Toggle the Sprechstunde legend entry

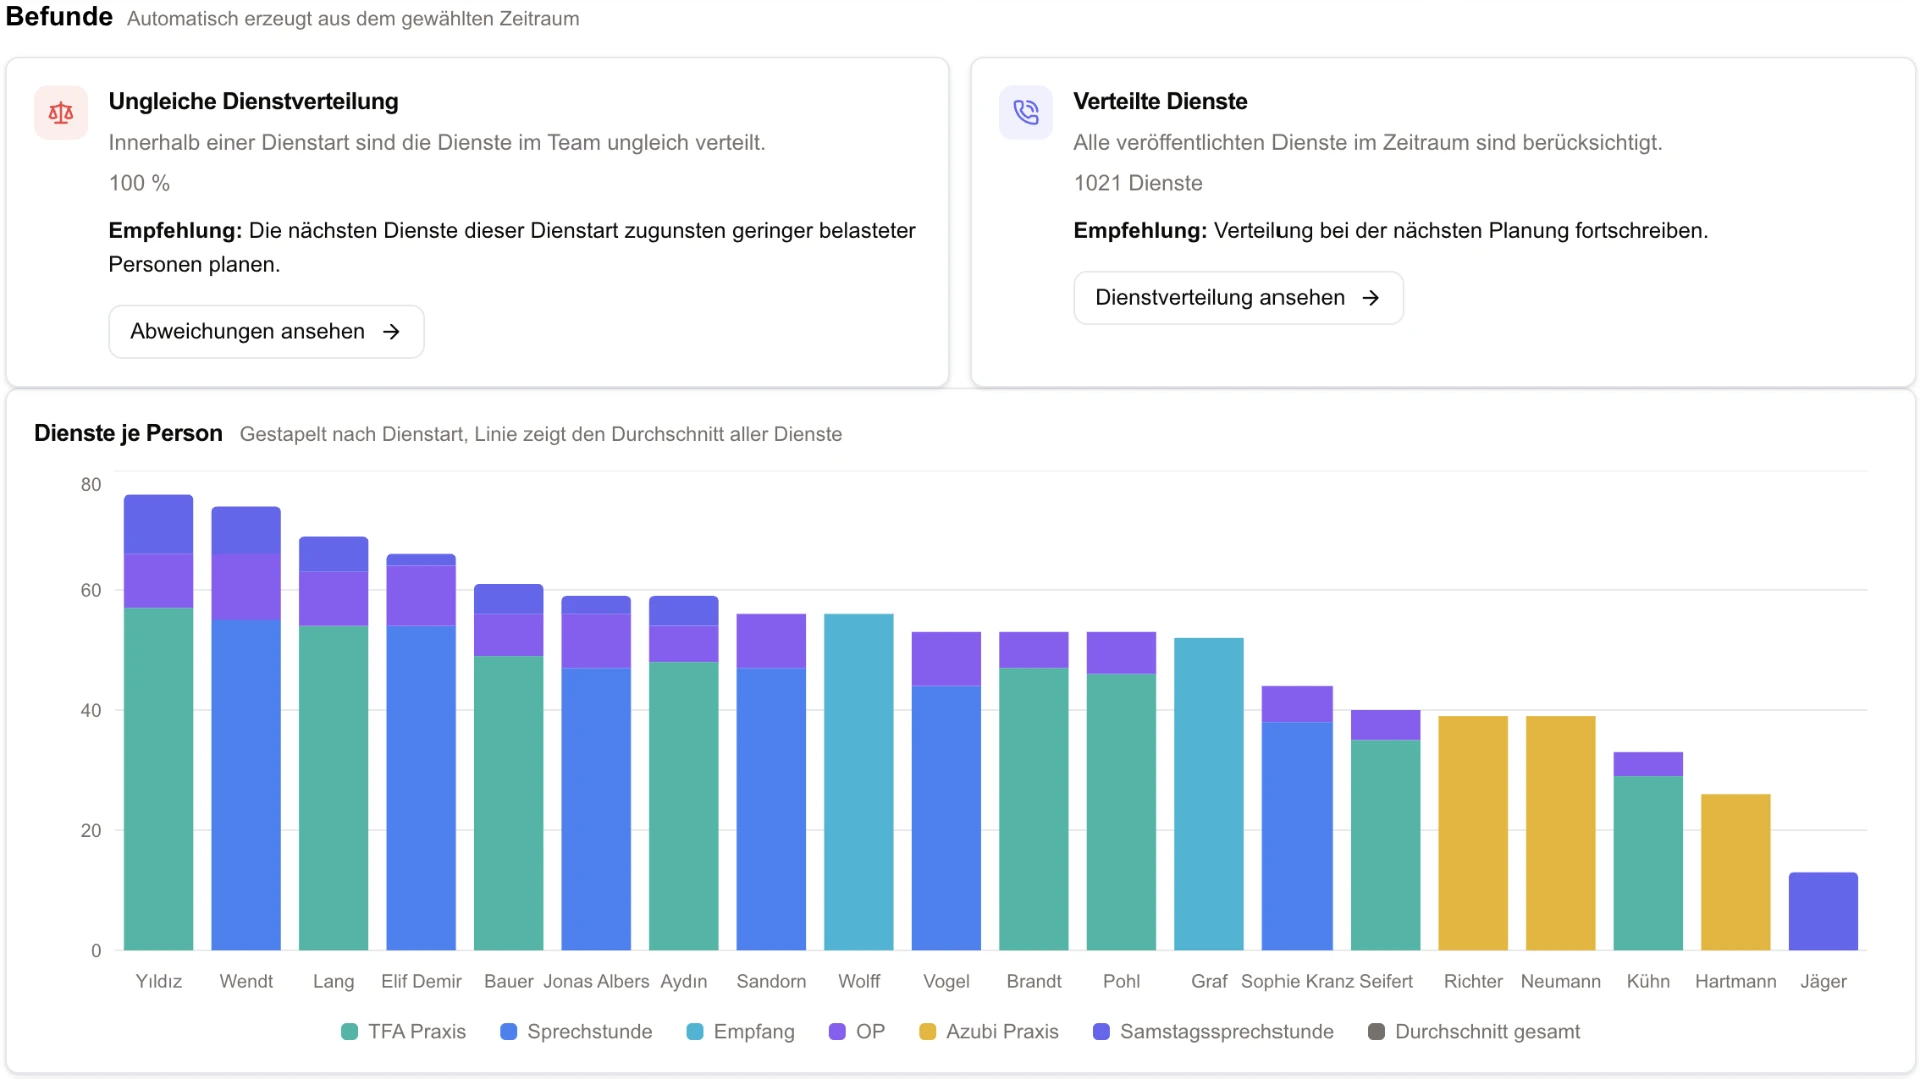tap(576, 1032)
